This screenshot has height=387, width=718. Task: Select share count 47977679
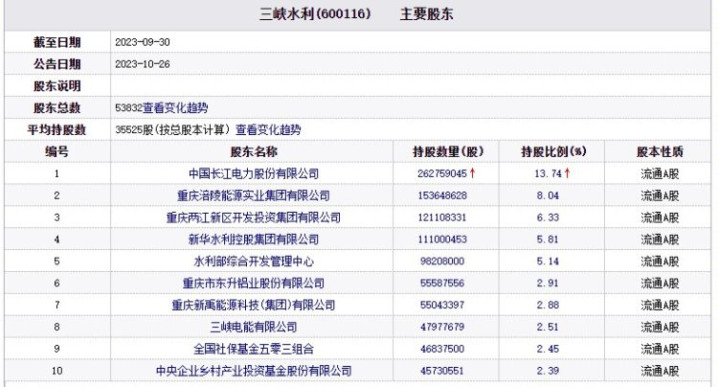[442, 327]
